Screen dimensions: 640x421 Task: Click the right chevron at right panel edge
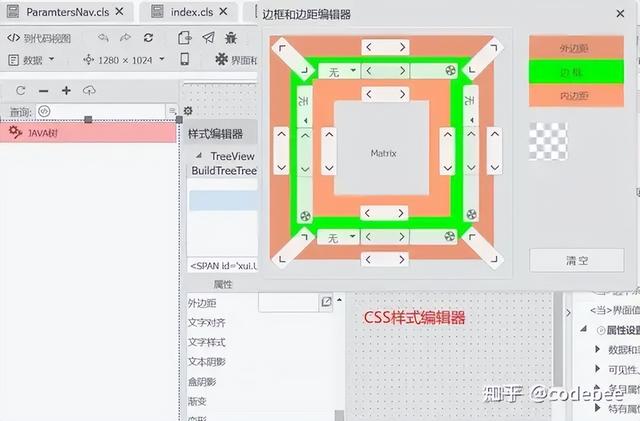568,313
